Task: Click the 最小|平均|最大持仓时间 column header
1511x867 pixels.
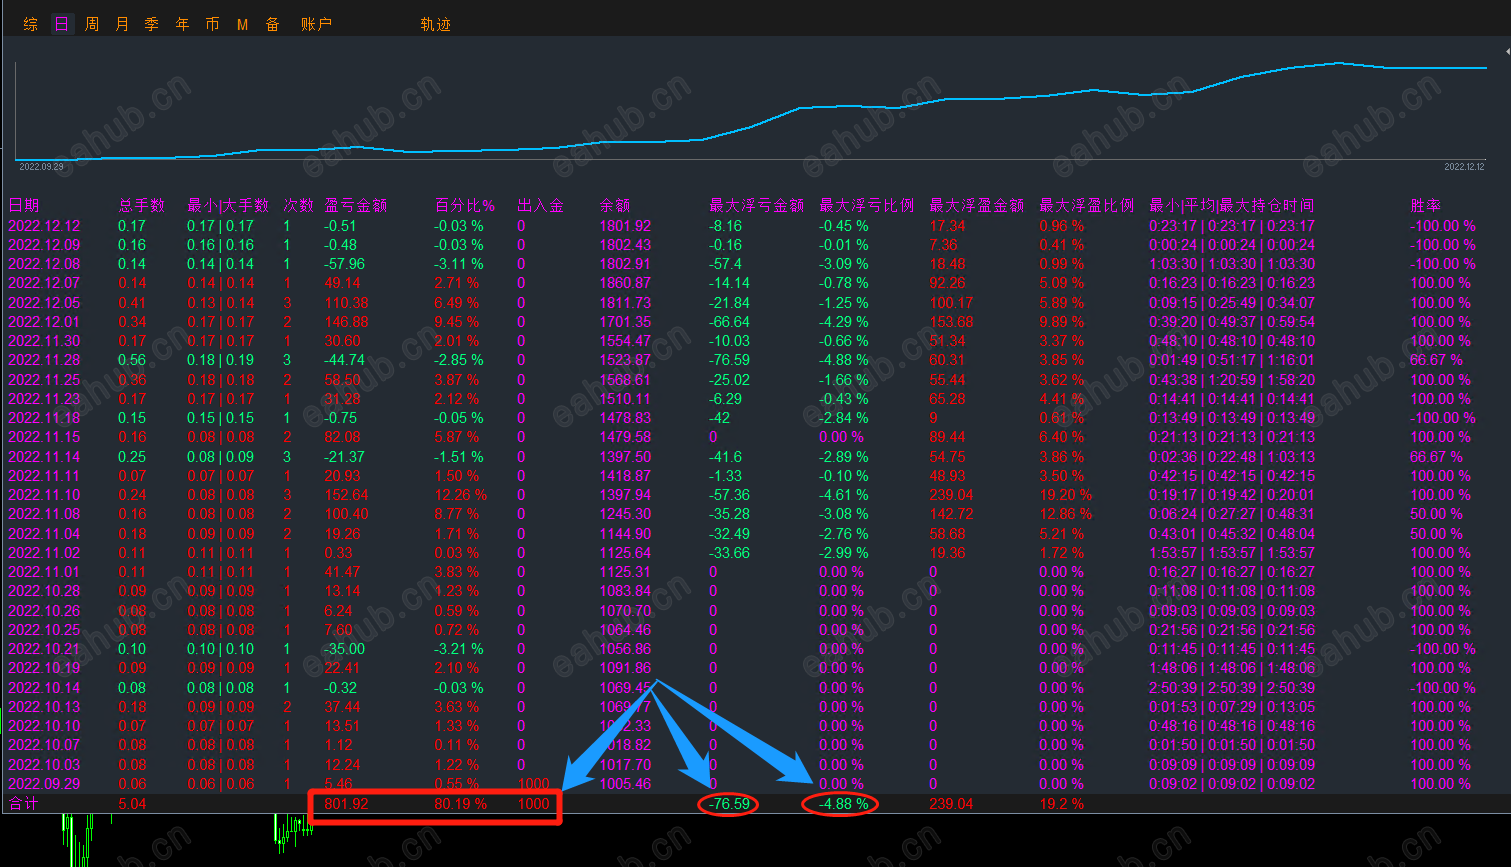Action: tap(1232, 205)
